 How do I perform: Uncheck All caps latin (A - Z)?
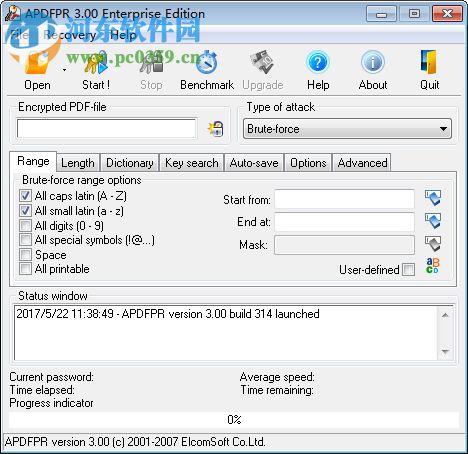25,196
